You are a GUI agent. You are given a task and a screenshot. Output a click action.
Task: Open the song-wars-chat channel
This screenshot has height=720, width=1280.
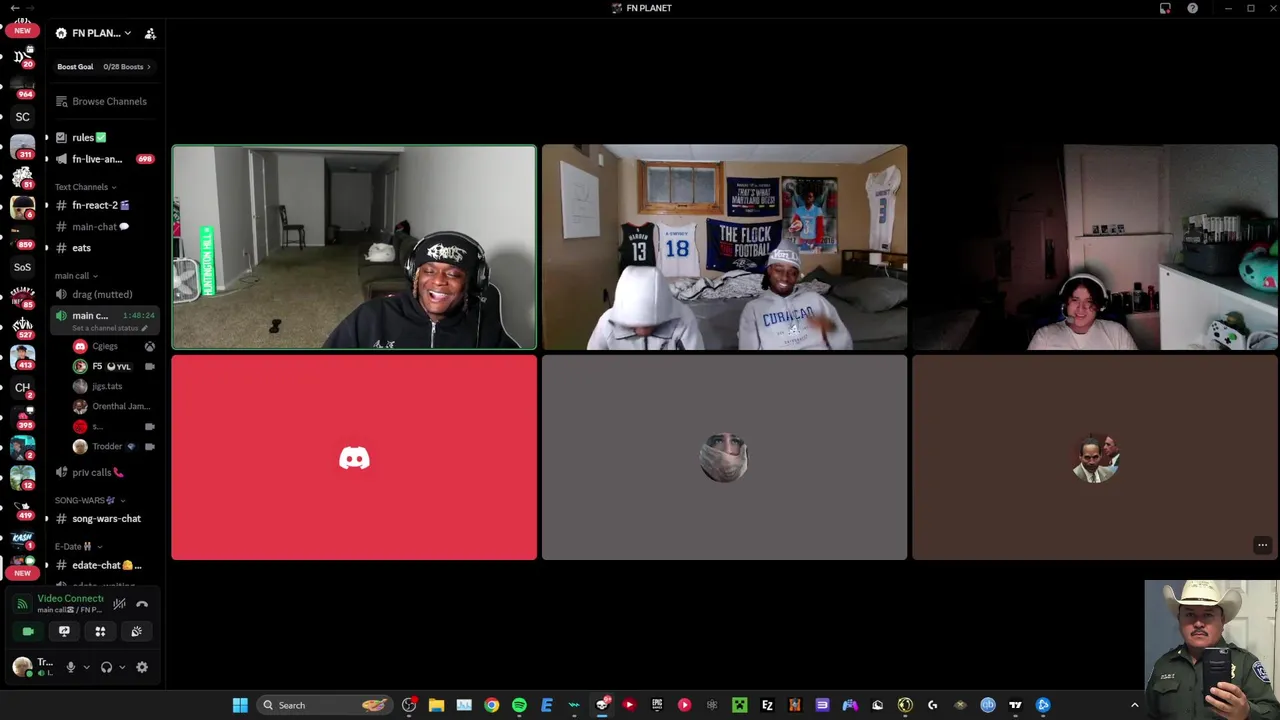pos(105,518)
